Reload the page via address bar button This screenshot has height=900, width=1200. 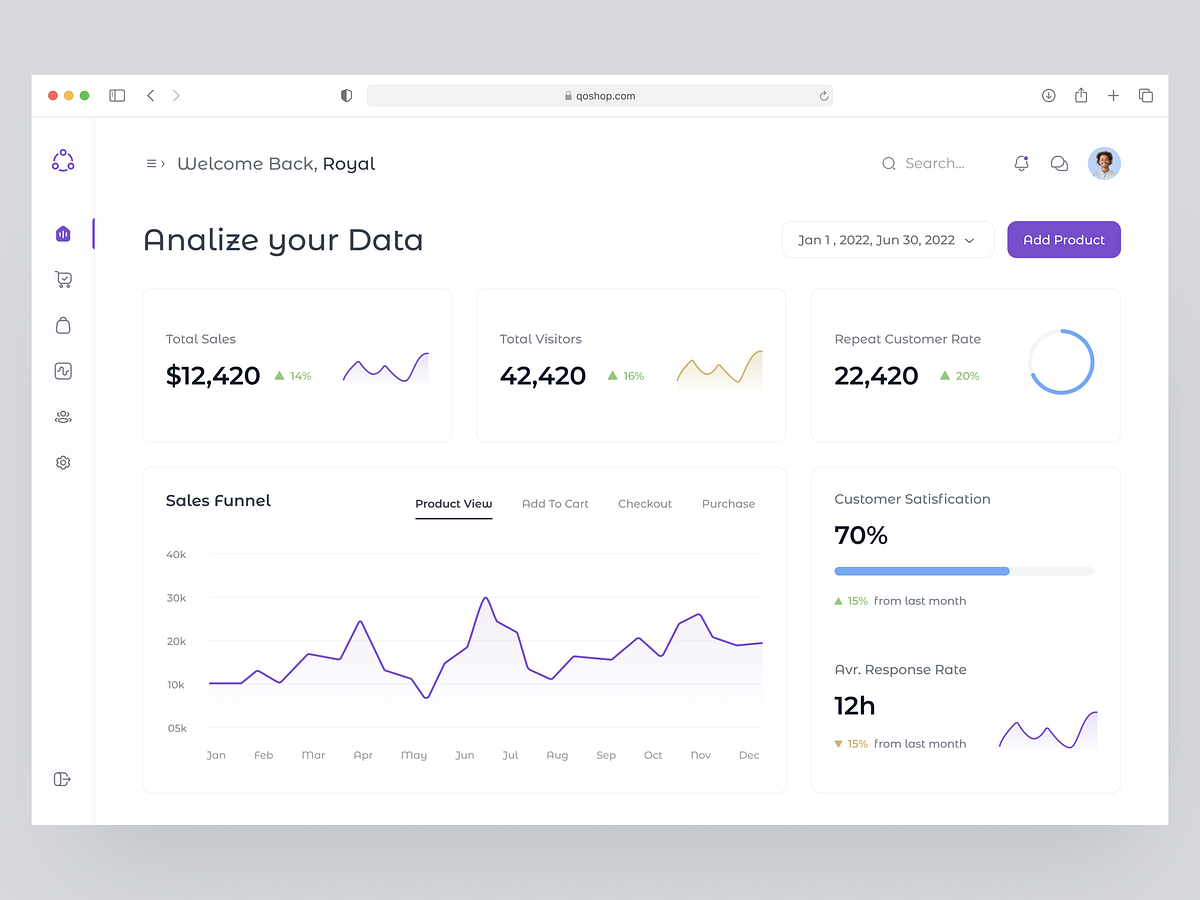point(823,95)
